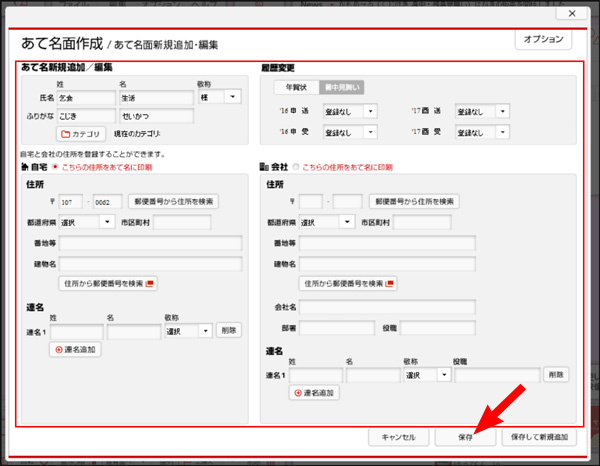Open the 敬称 様 dropdown
The image size is (600, 466).
click(x=220, y=97)
